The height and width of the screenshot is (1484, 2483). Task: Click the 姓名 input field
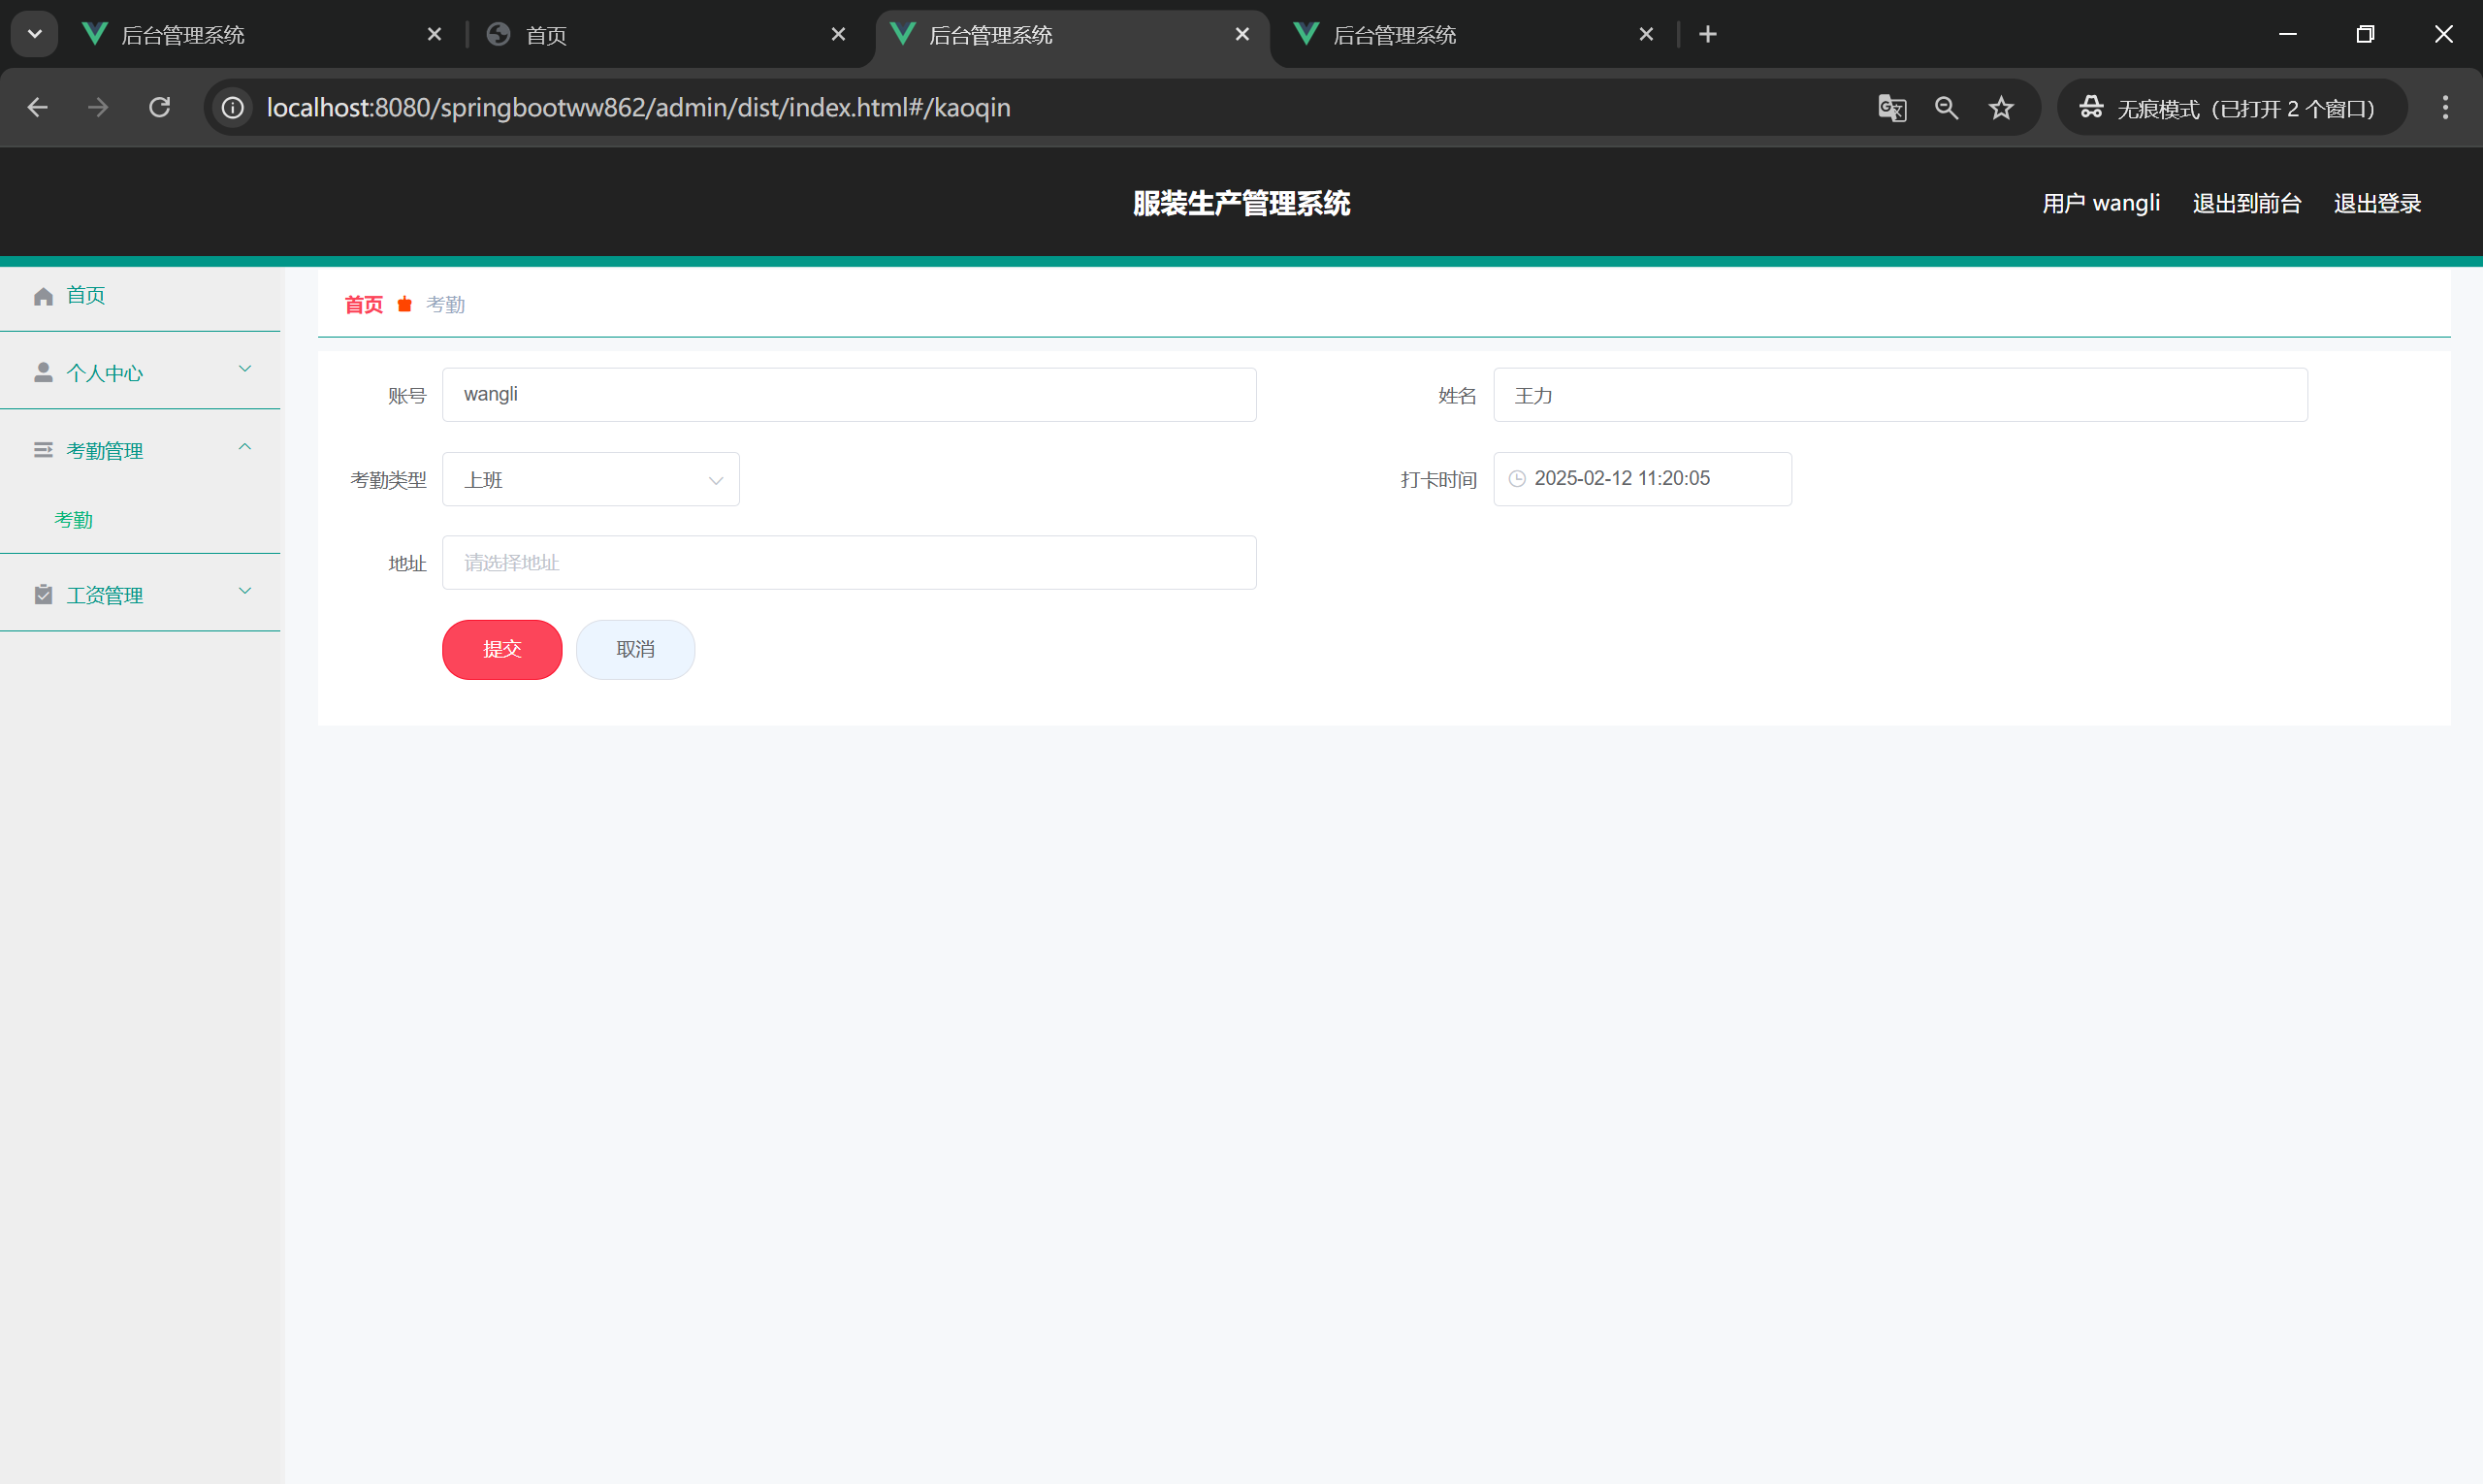pyautogui.click(x=1900, y=395)
